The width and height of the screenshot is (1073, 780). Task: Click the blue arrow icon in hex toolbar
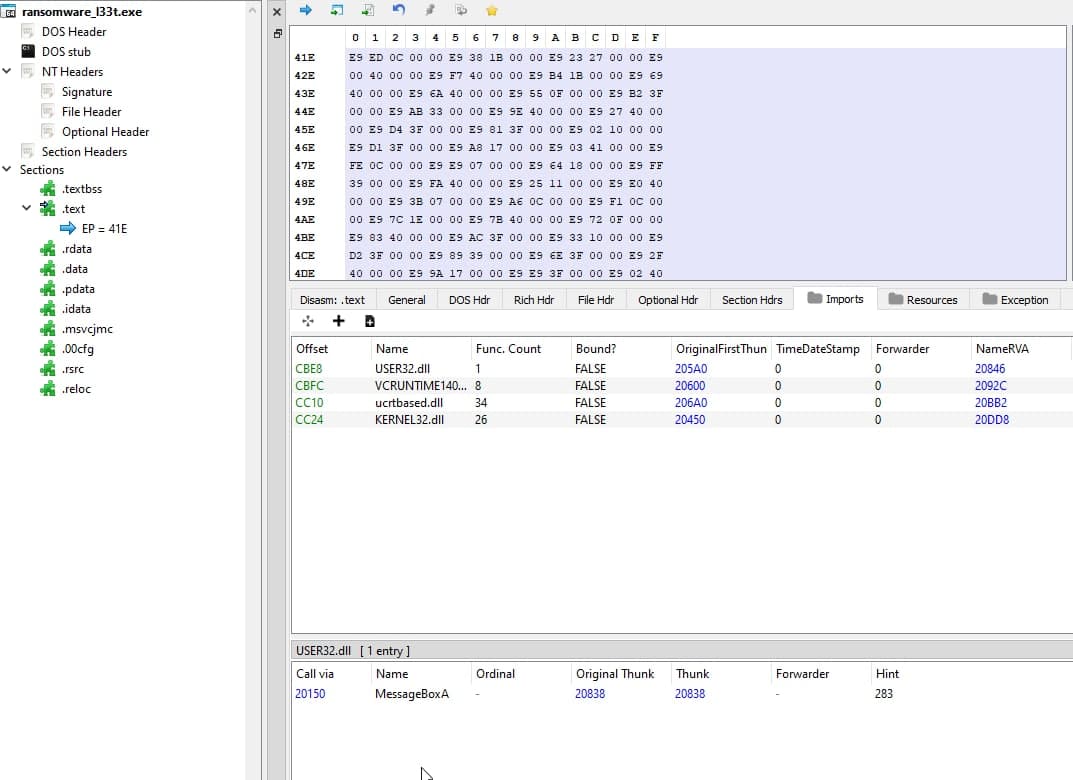point(306,10)
